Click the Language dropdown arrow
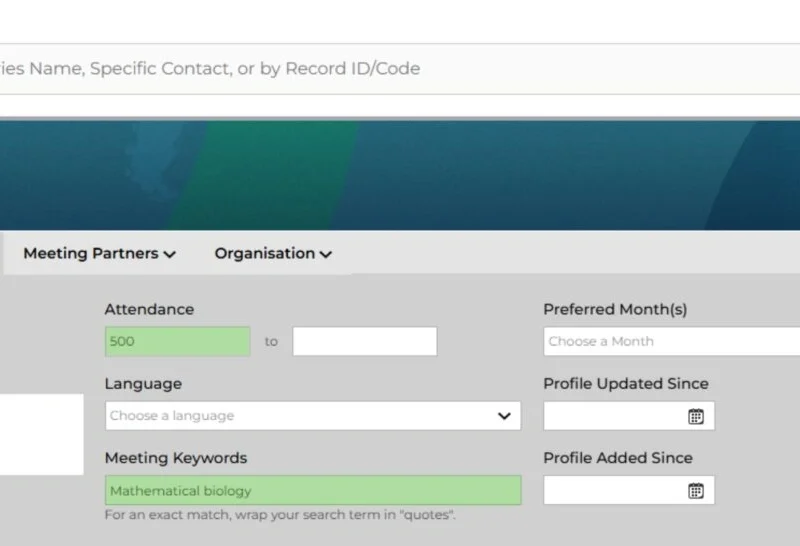 504,416
